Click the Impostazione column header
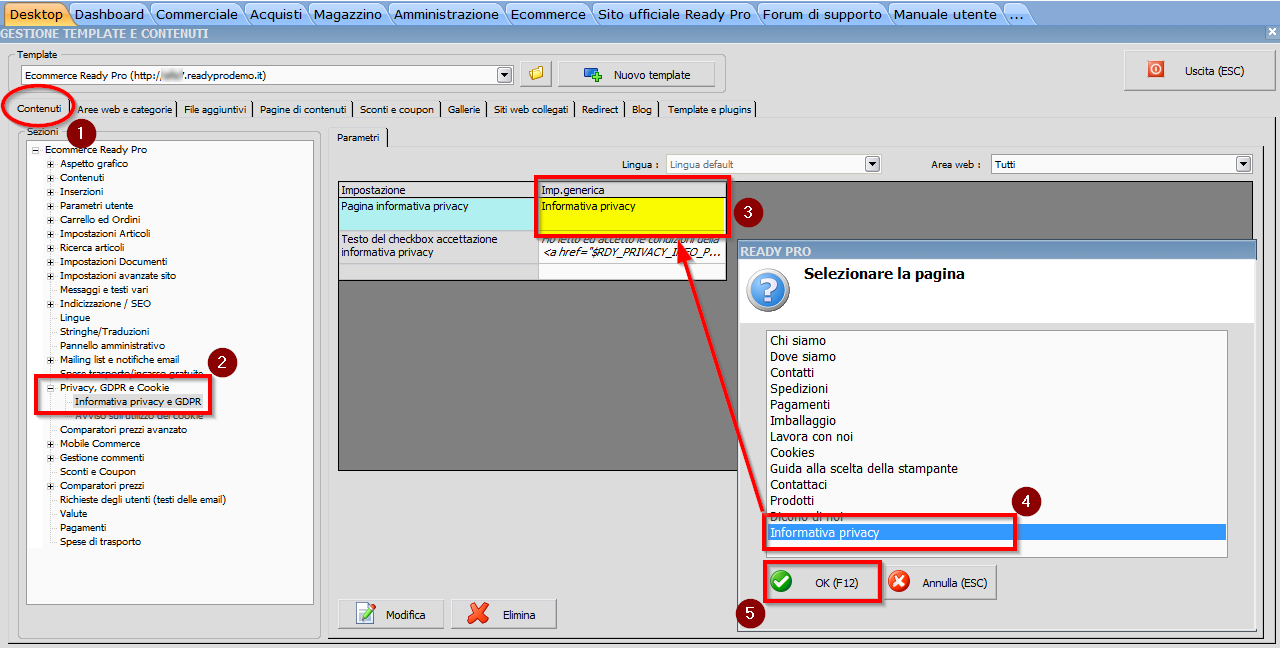Screen dimensions: 1280x648 click(438, 190)
